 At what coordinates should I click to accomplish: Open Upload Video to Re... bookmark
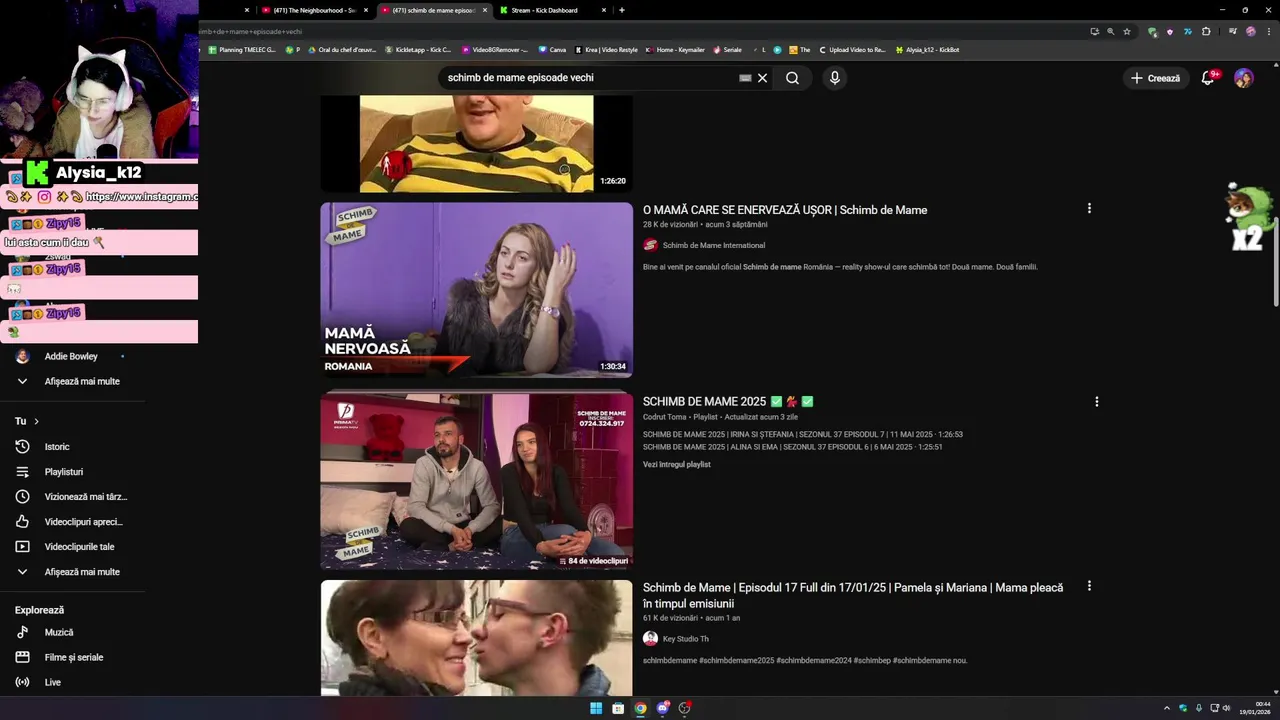click(x=852, y=49)
